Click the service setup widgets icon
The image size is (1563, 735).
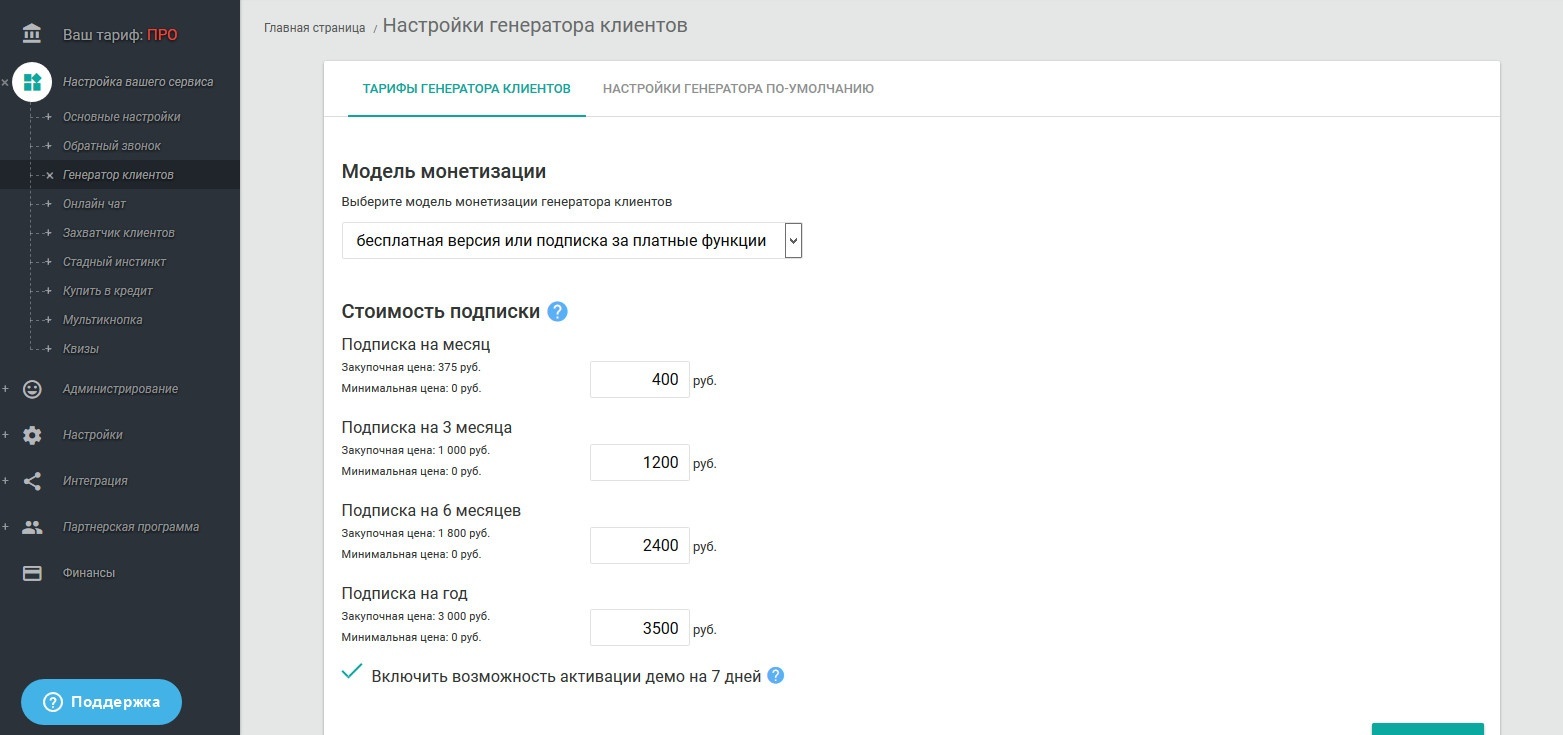click(x=32, y=82)
